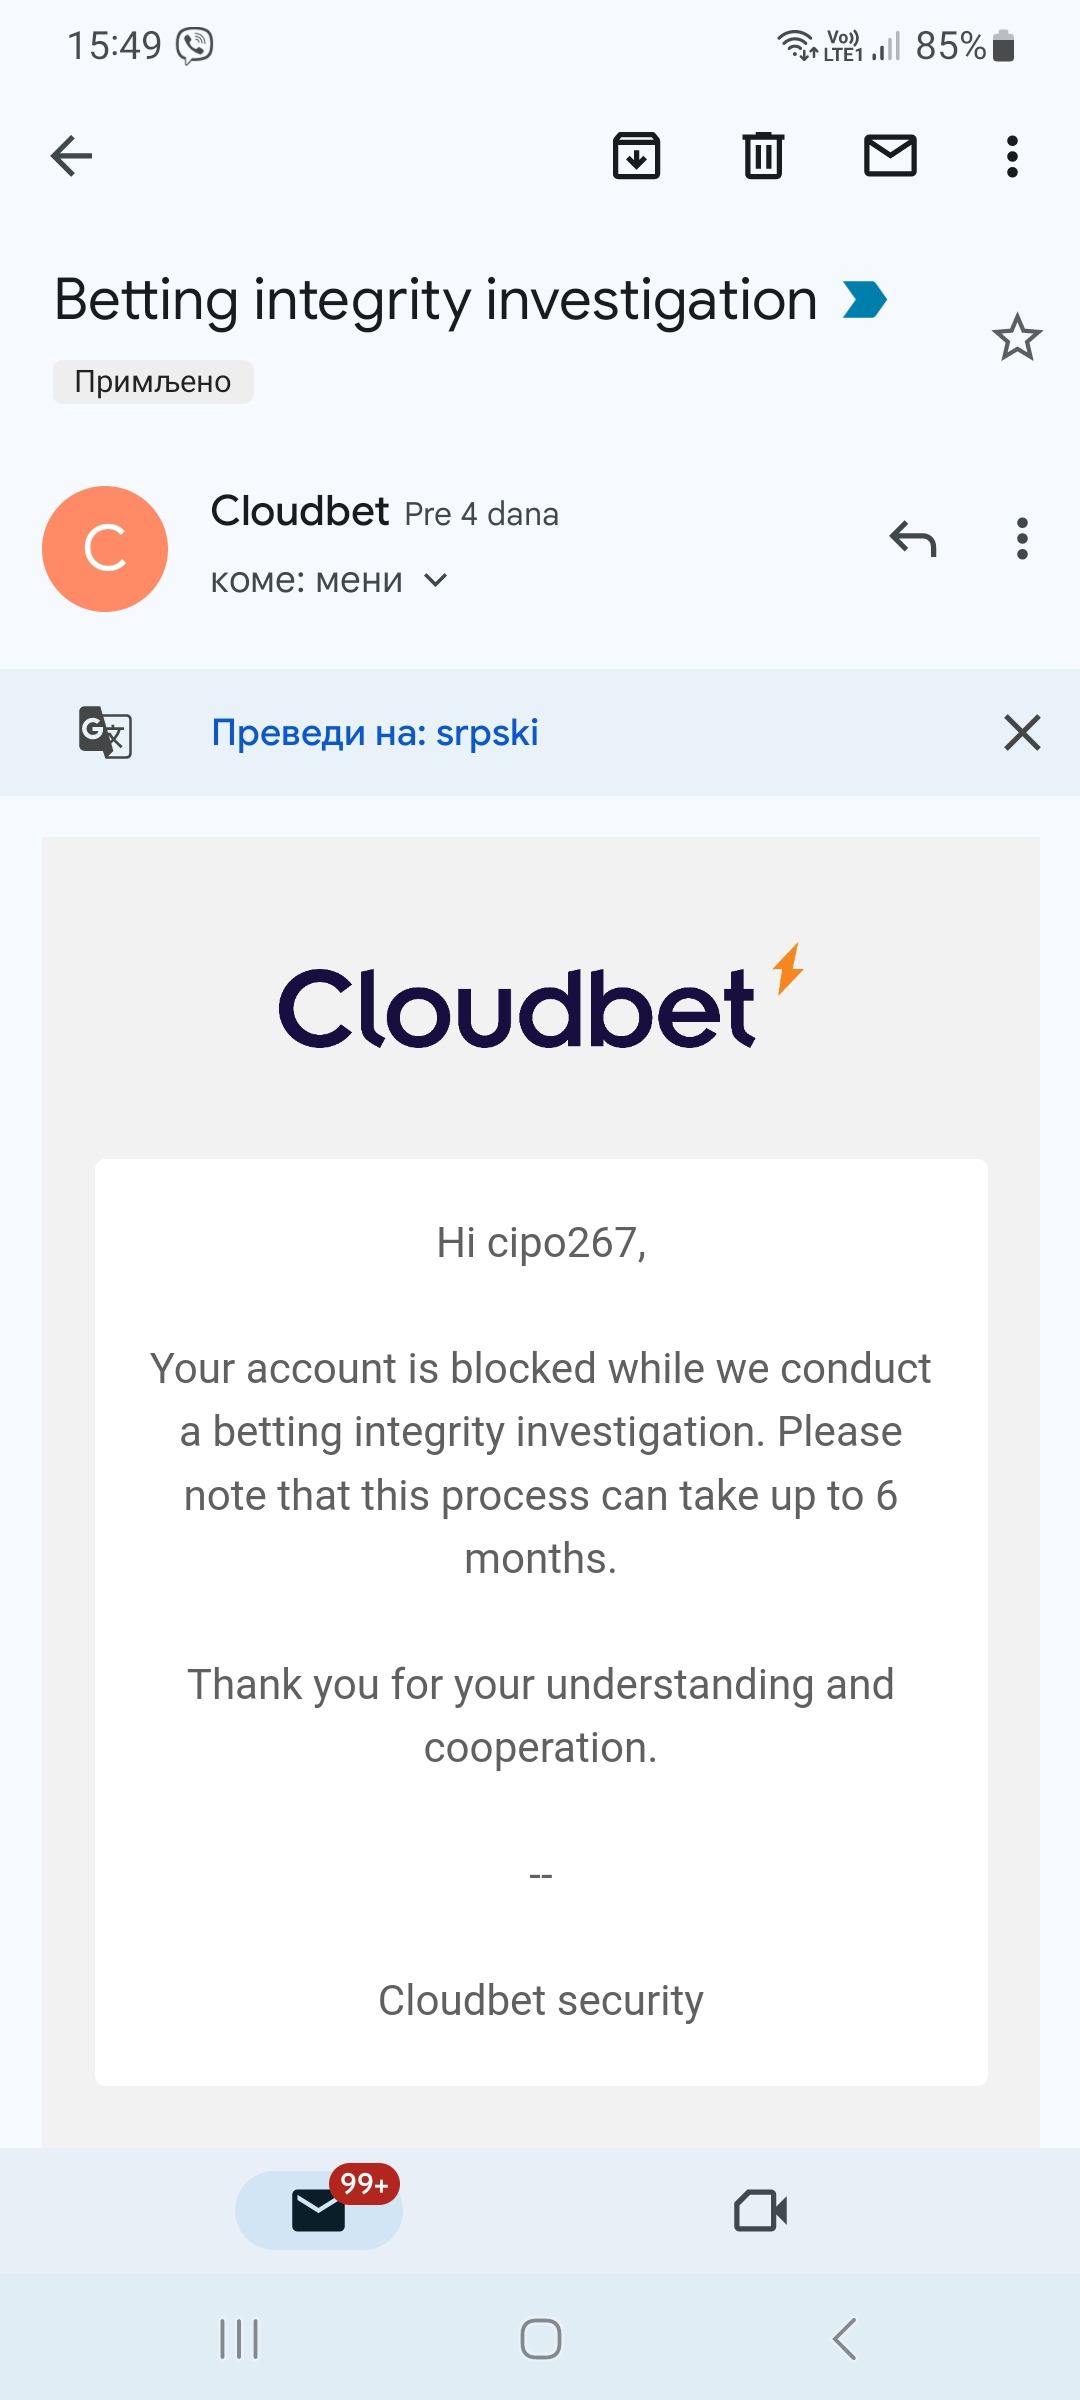Click the Google Translate icon
The width and height of the screenshot is (1080, 2400).
(105, 733)
